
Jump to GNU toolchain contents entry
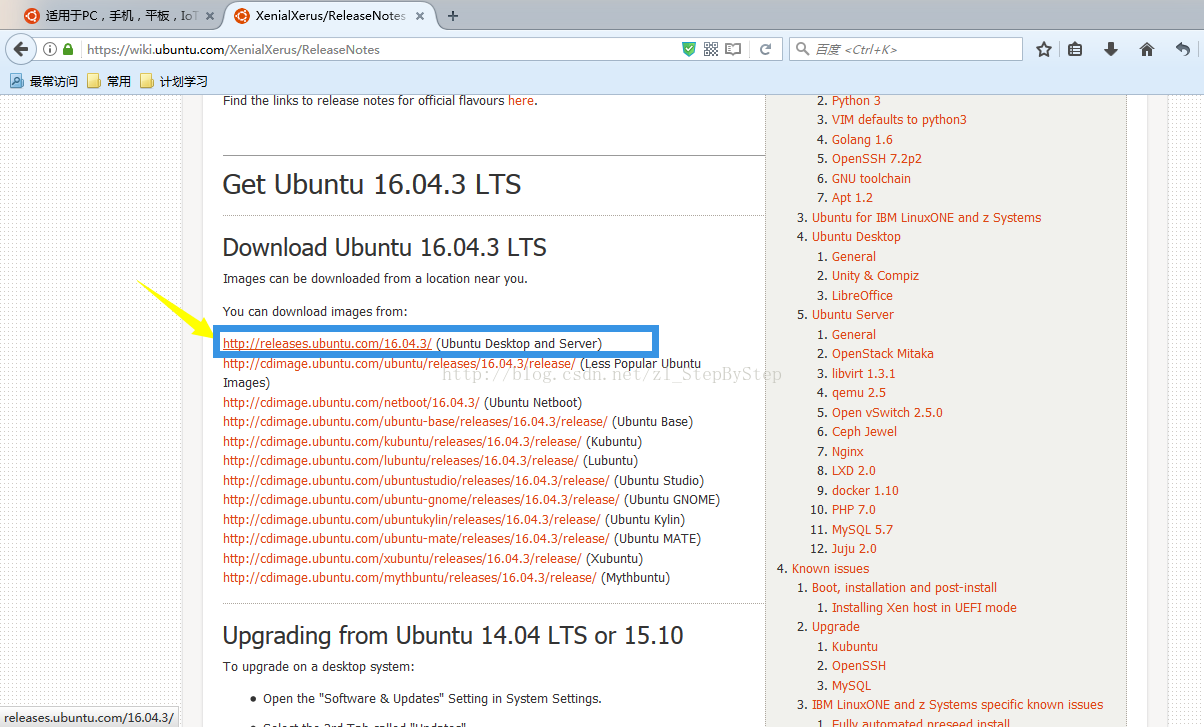click(871, 178)
